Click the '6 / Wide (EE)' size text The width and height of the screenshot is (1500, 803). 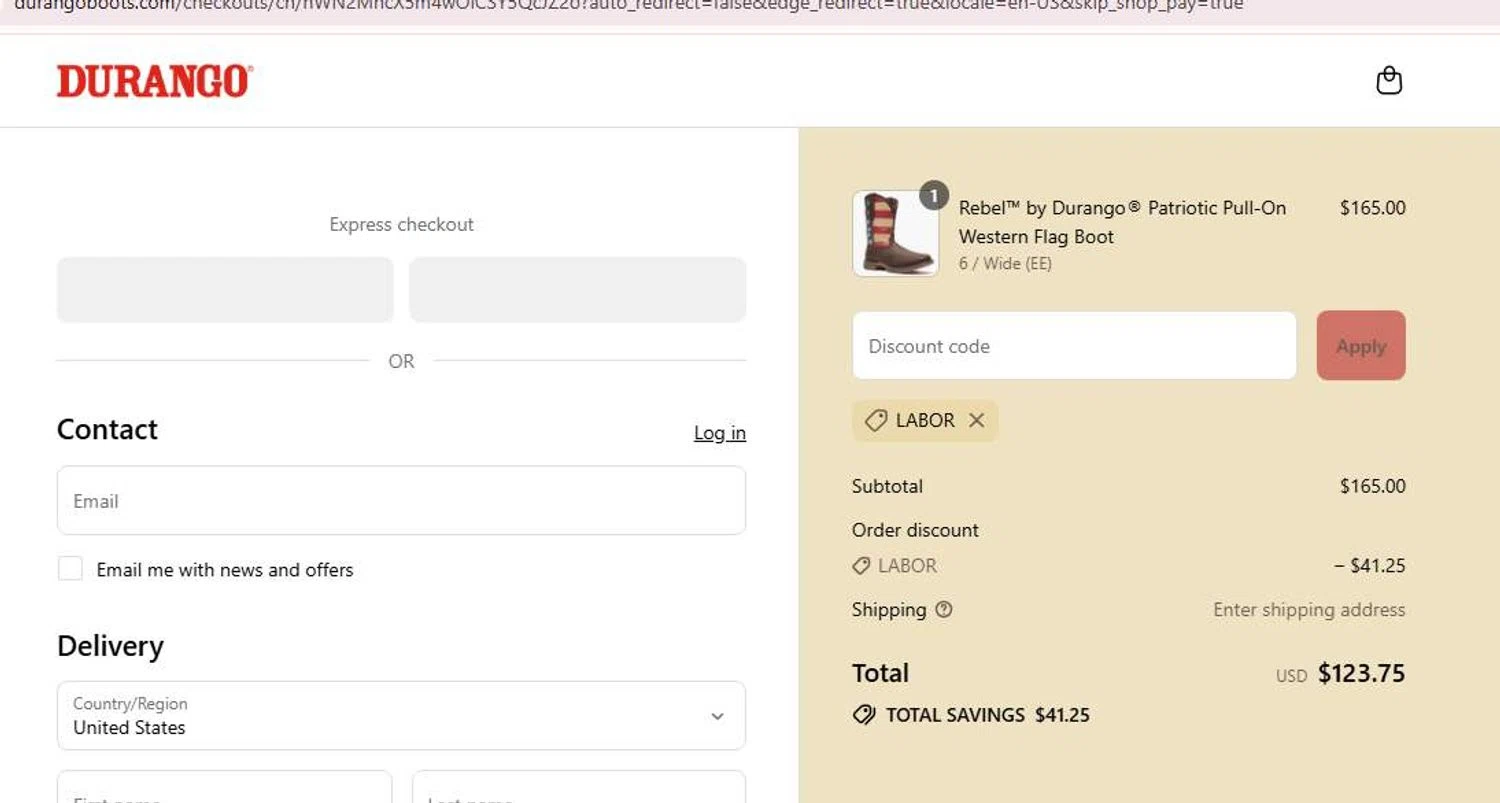(x=1005, y=264)
